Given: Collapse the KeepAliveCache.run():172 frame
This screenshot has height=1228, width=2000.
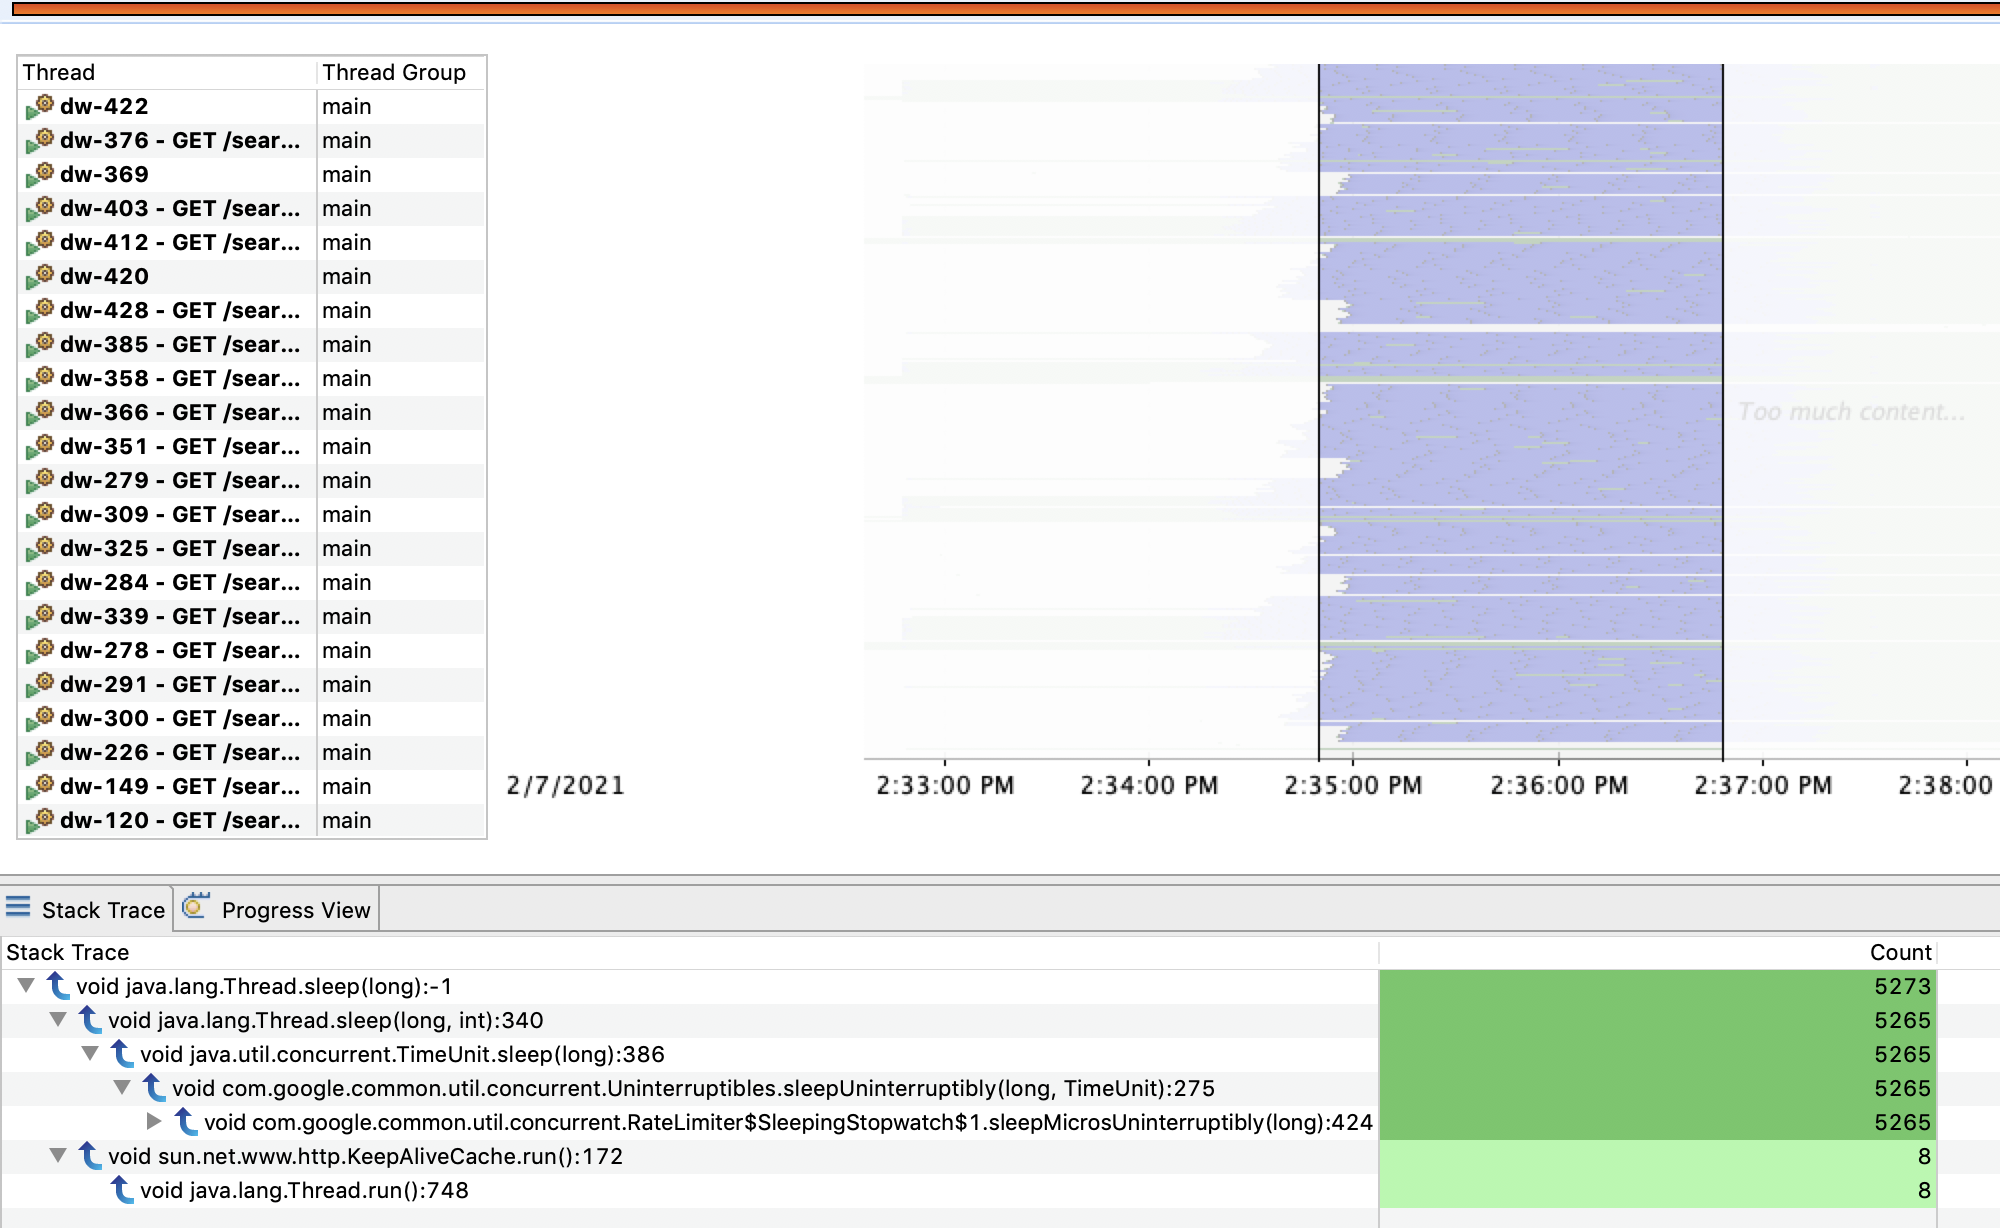Looking at the screenshot, I should pos(58,1156).
